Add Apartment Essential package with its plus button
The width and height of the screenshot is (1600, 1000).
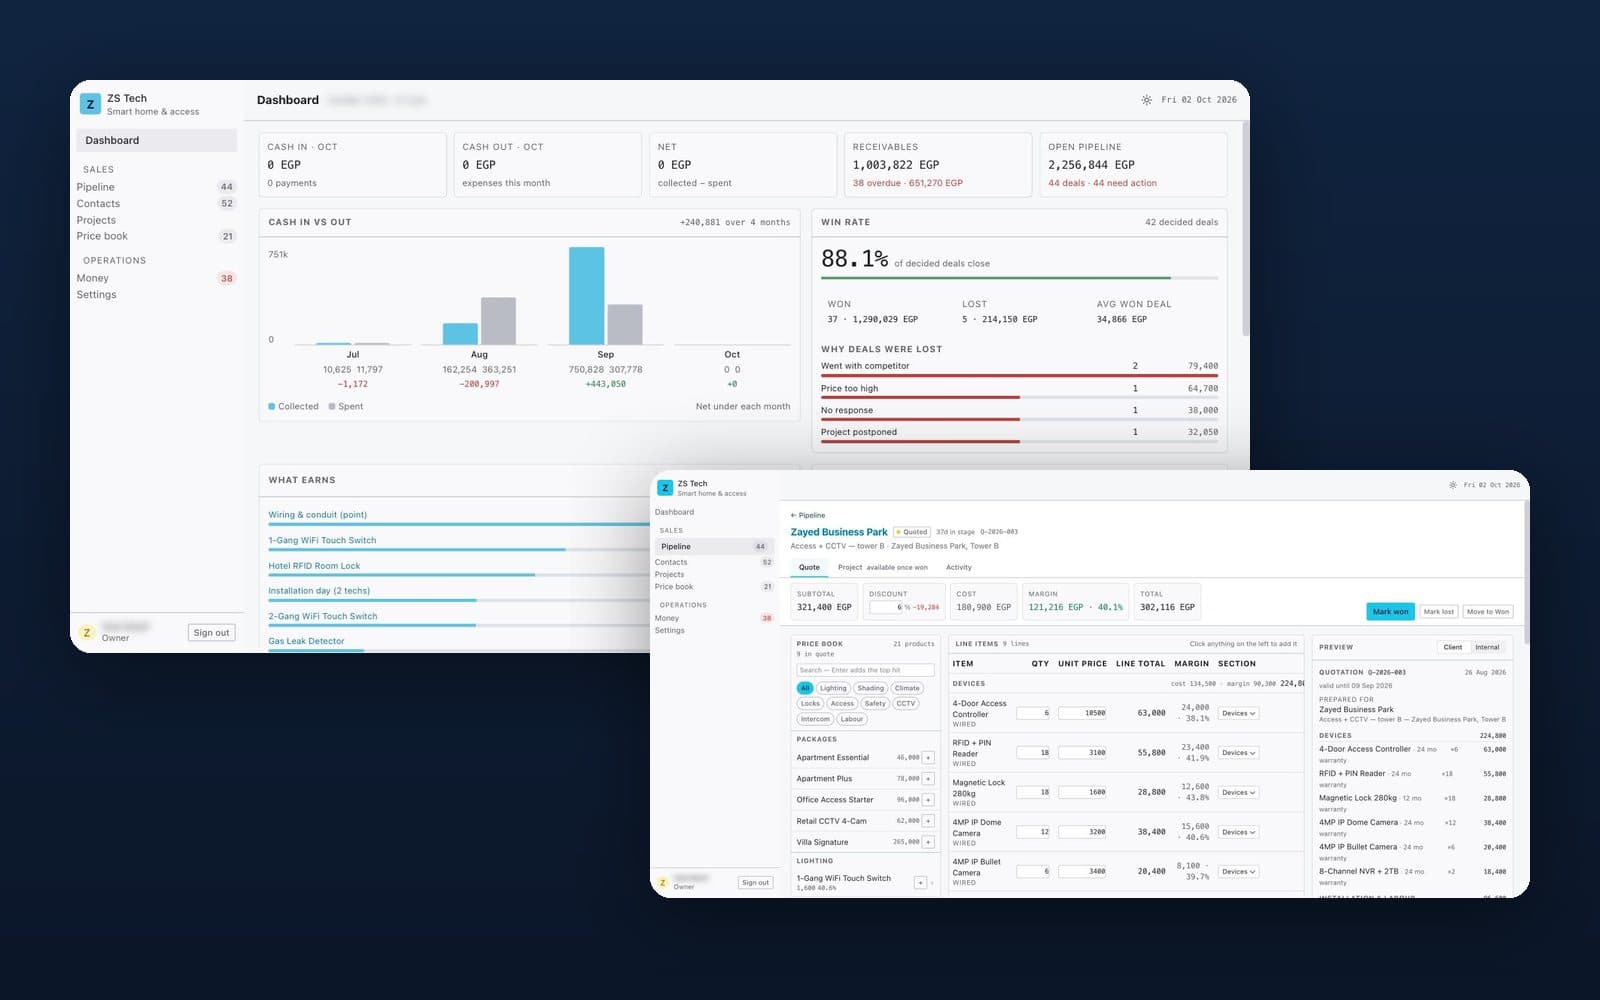click(928, 758)
